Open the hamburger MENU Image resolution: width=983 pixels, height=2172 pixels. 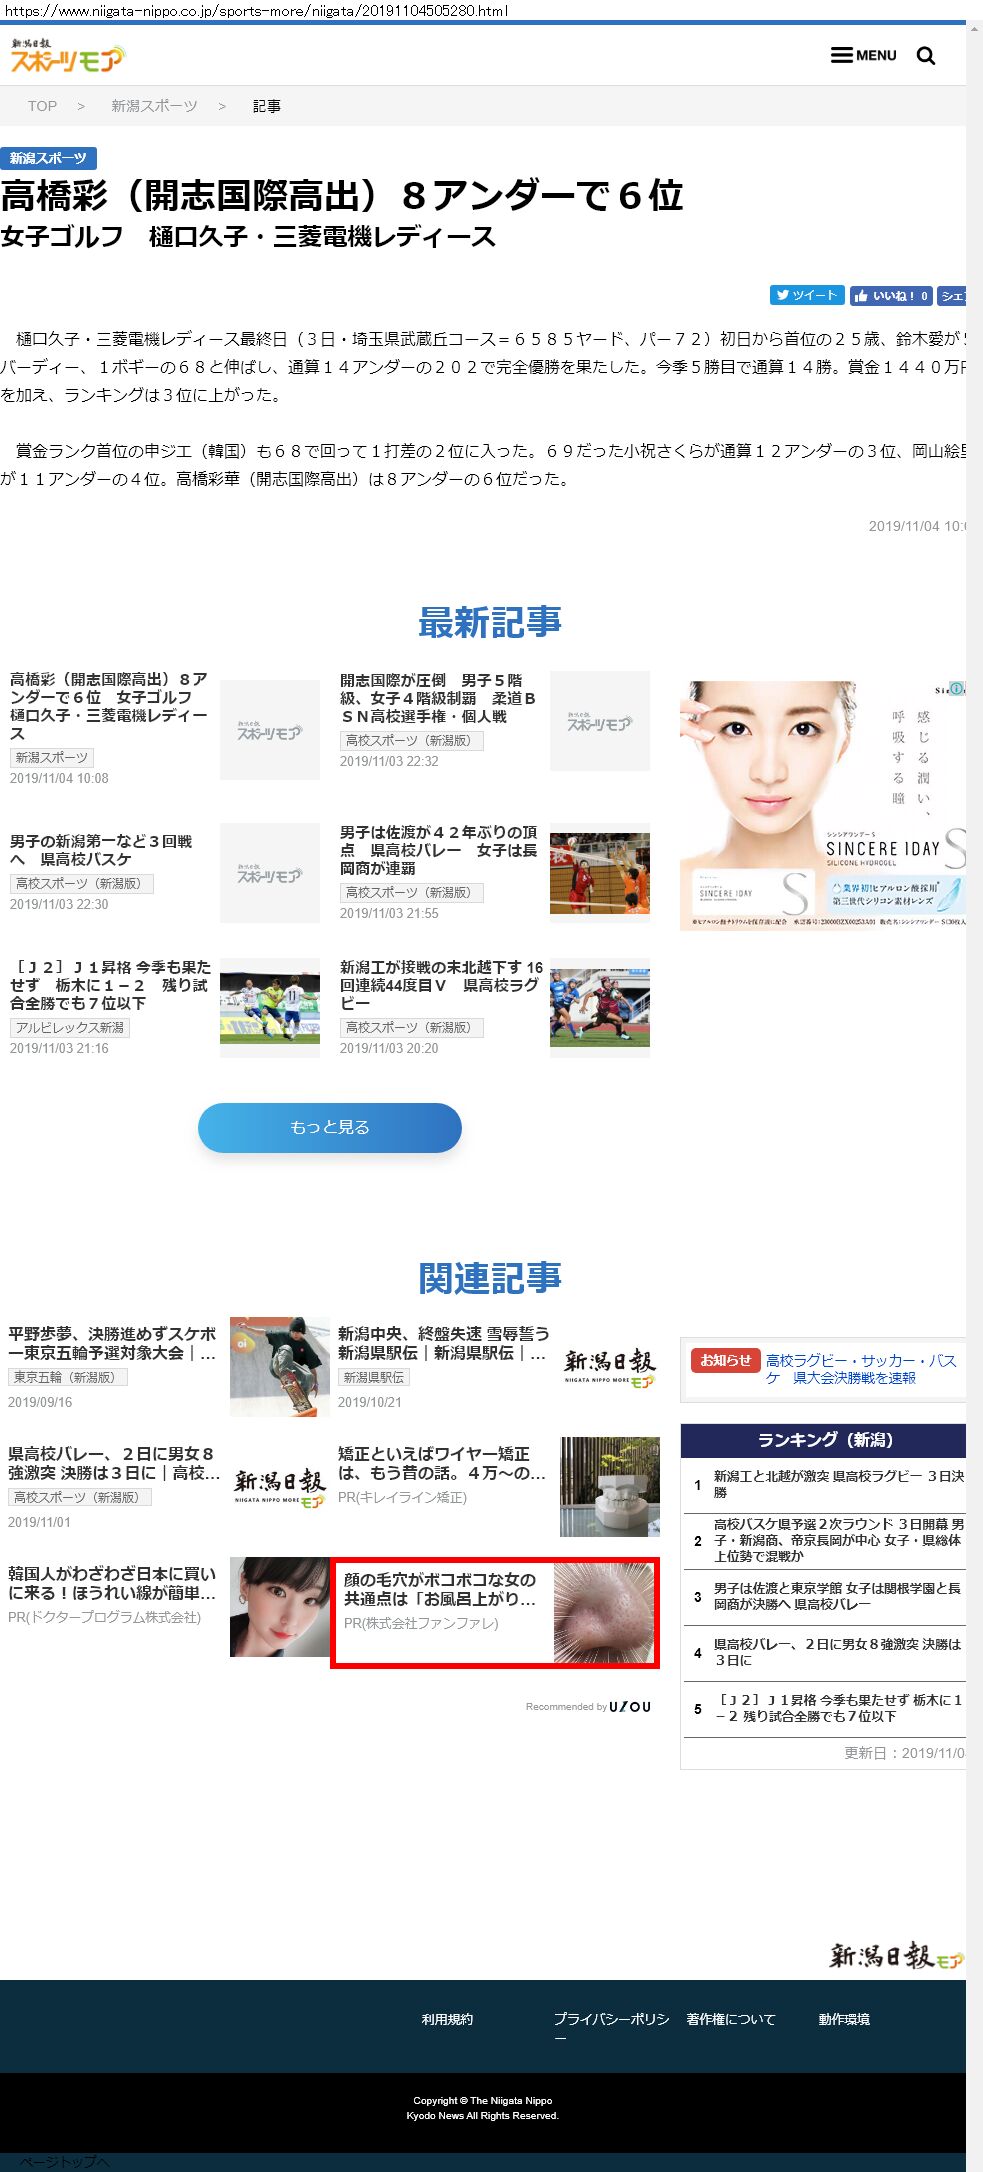(864, 56)
